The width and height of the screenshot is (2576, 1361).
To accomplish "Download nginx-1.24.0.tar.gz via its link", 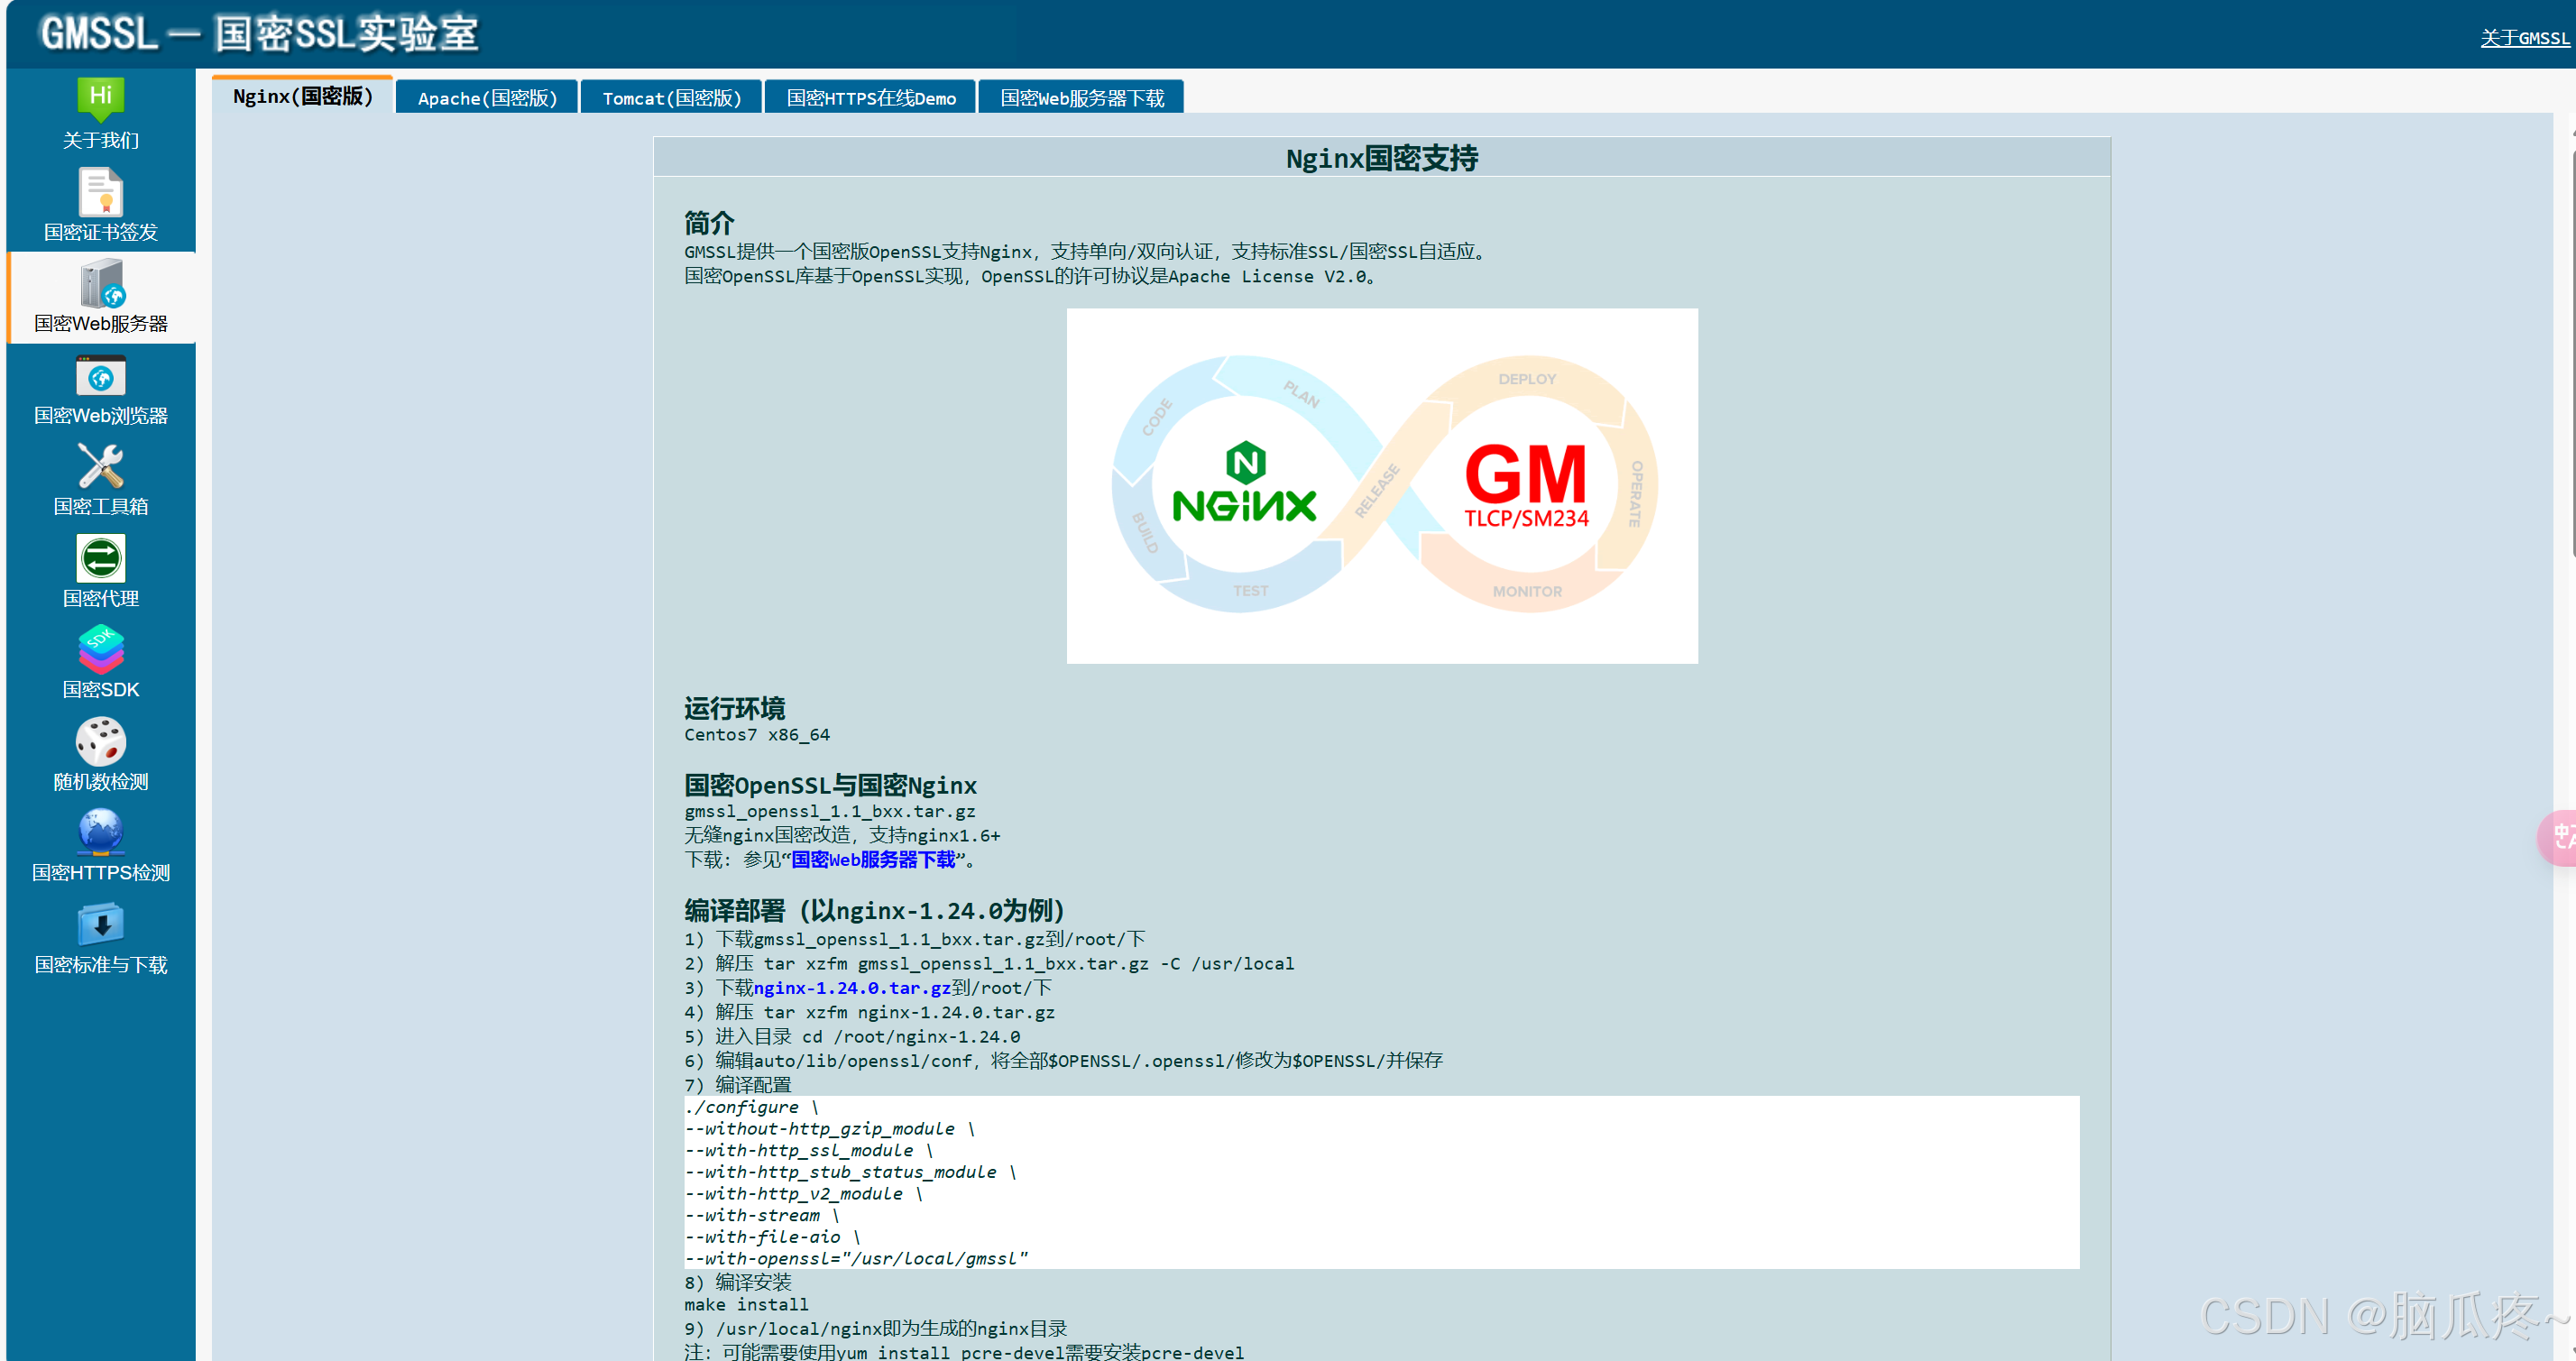I will 851,988.
